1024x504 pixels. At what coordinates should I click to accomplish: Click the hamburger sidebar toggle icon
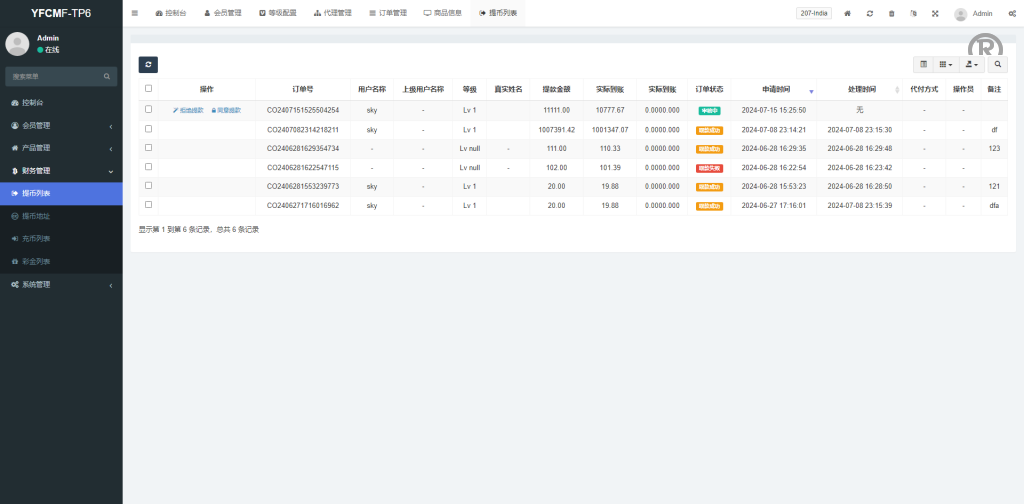(x=135, y=13)
